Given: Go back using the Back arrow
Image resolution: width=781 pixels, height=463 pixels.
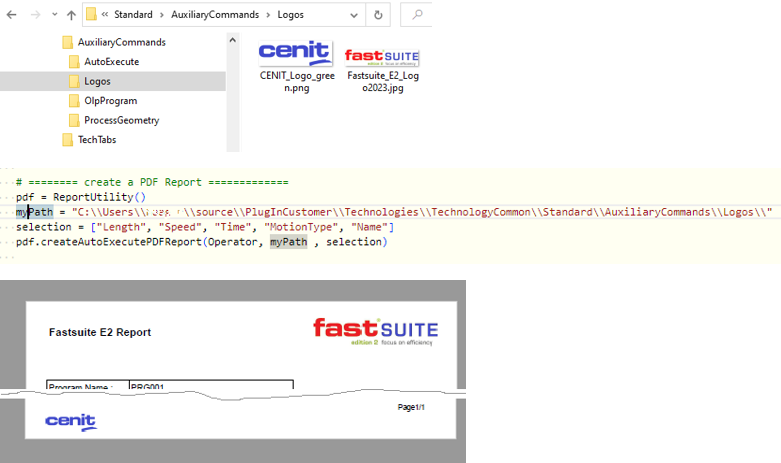Looking at the screenshot, I should click(12, 15).
